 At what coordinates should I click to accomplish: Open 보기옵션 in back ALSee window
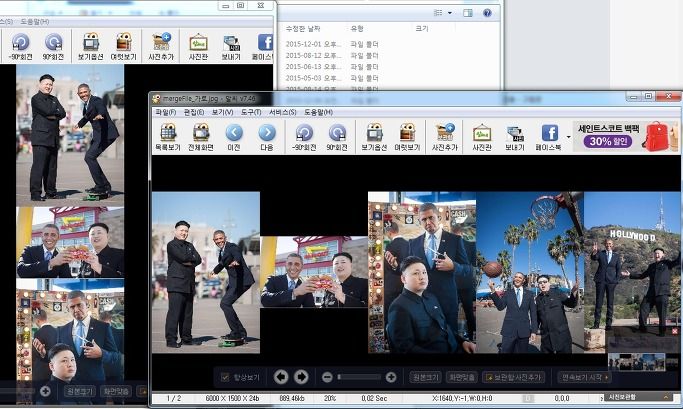pyautogui.click(x=91, y=47)
